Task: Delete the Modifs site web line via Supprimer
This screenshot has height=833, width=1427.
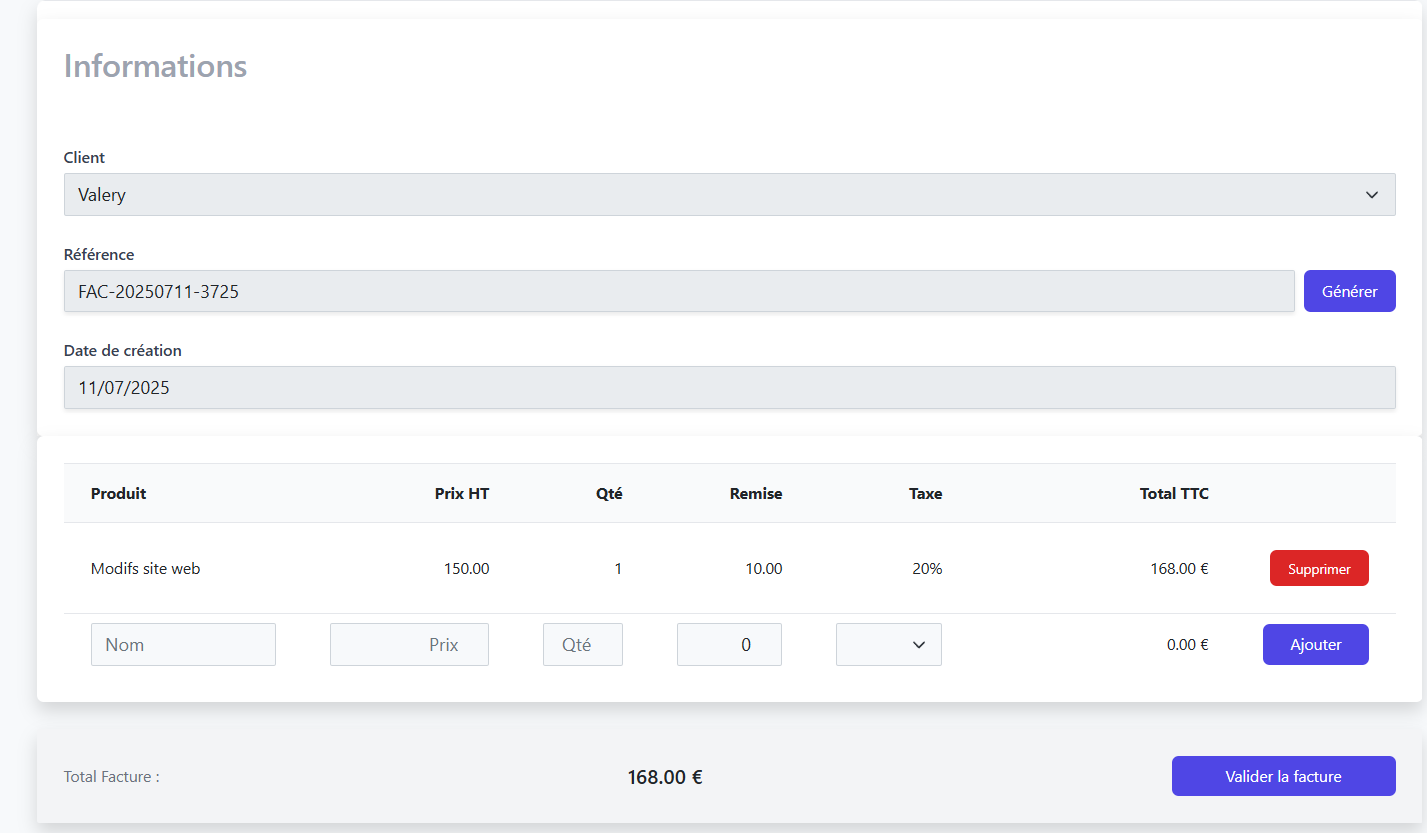Action: pyautogui.click(x=1318, y=569)
